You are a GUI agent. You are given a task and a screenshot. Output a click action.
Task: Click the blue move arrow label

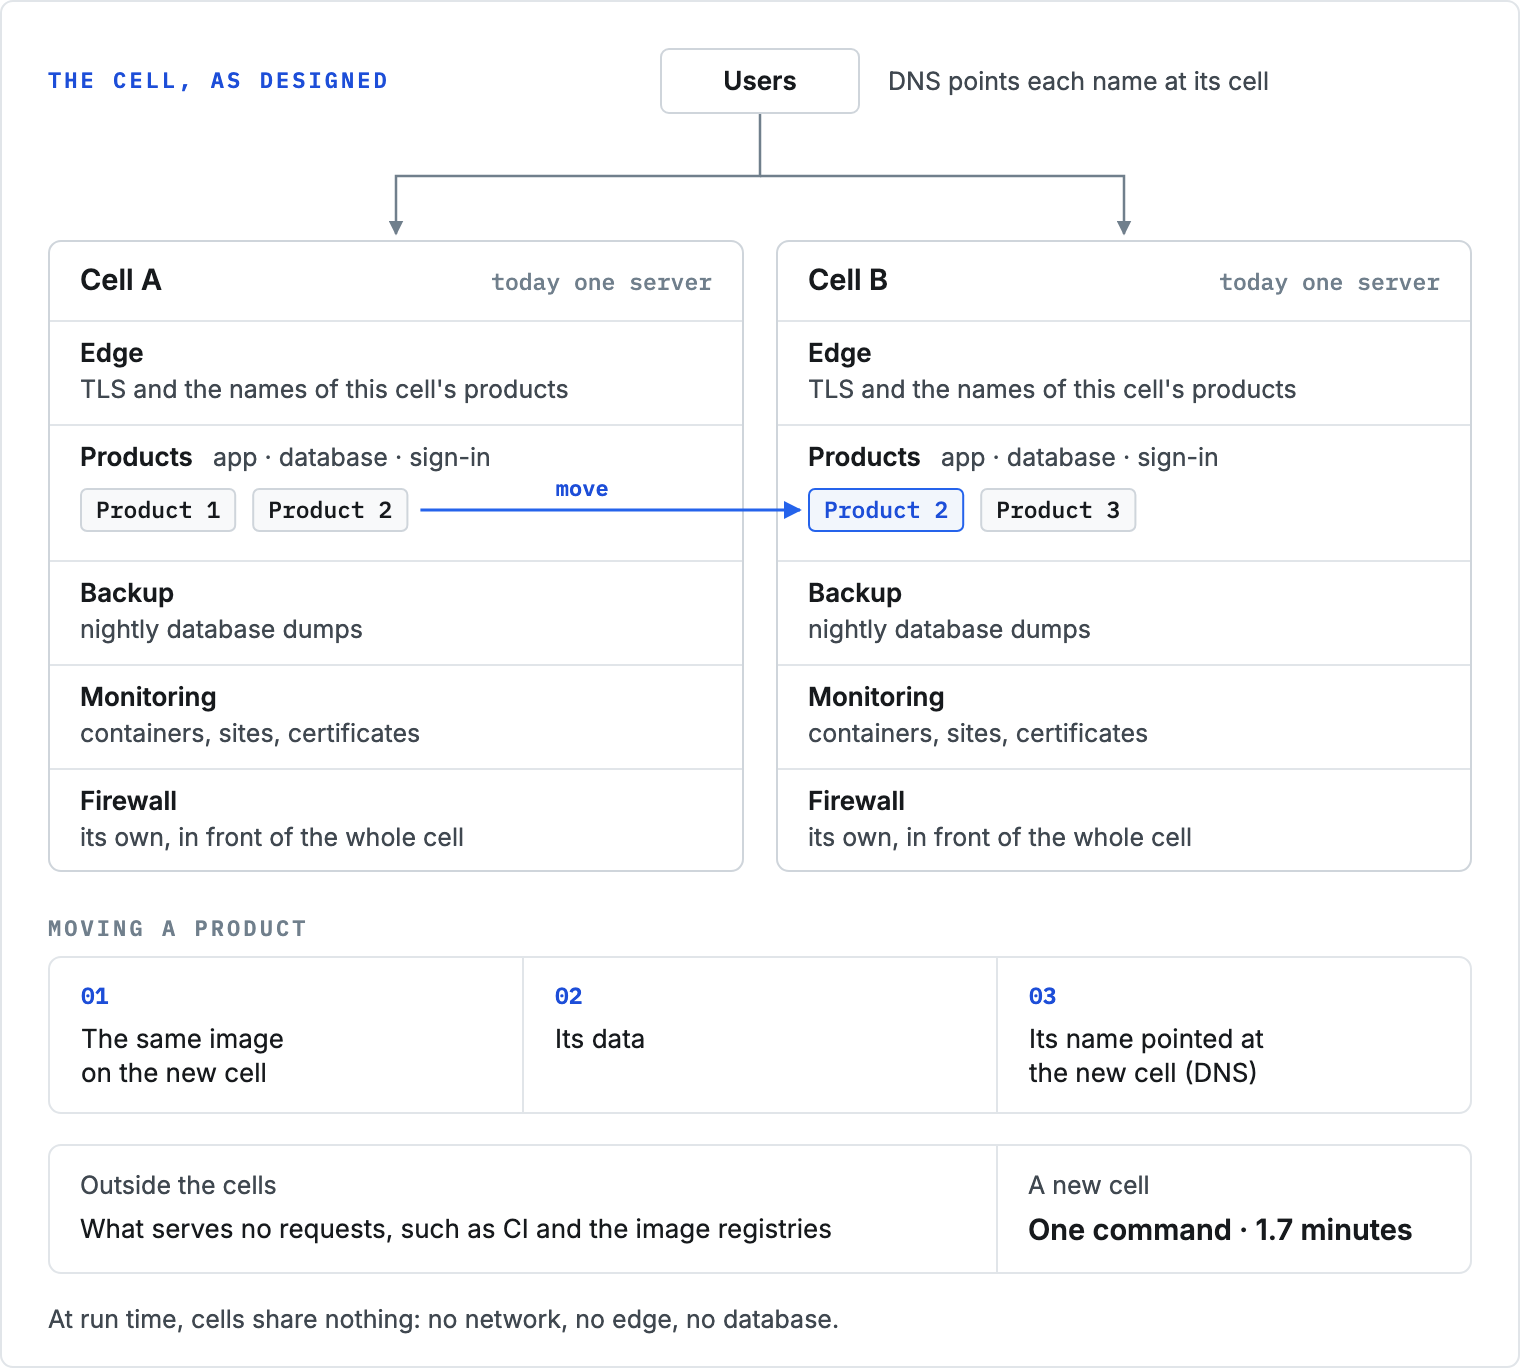(x=582, y=489)
